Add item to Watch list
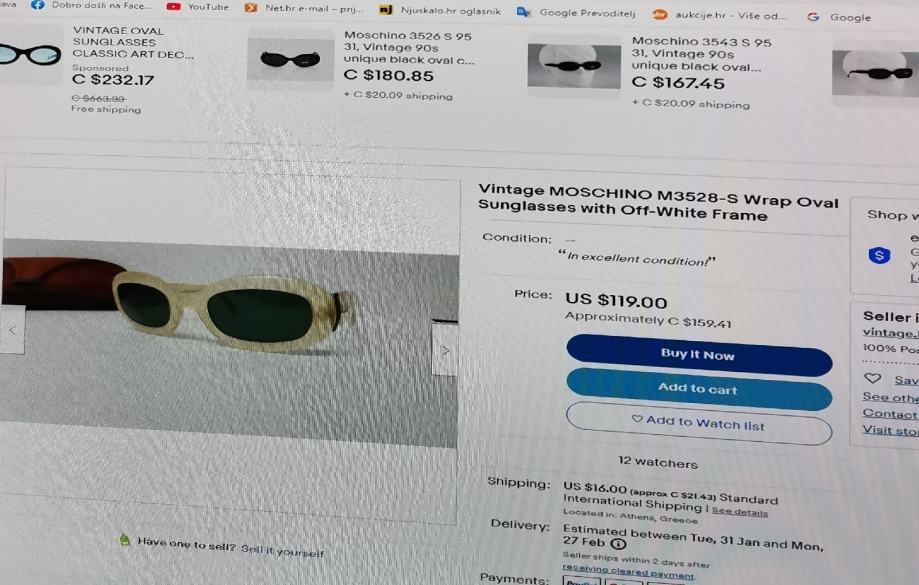 (x=699, y=423)
